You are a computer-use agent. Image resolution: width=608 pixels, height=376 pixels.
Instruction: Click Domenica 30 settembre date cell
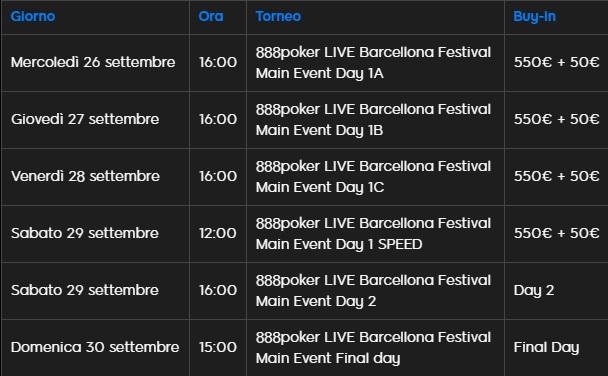[x=95, y=347]
